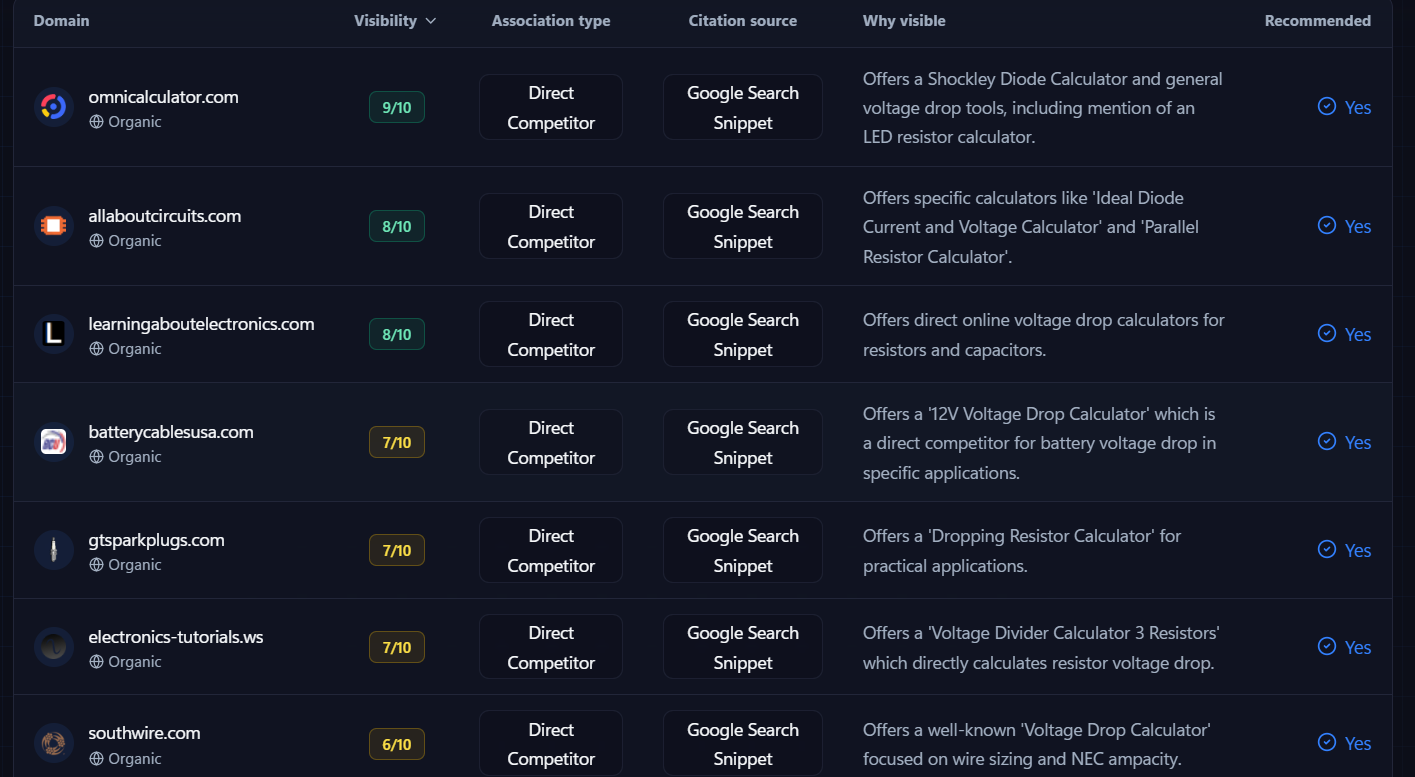Screen dimensions: 1415x777
Task: Click the 7/10 badge for batterycablesusa.com
Action: point(397,442)
